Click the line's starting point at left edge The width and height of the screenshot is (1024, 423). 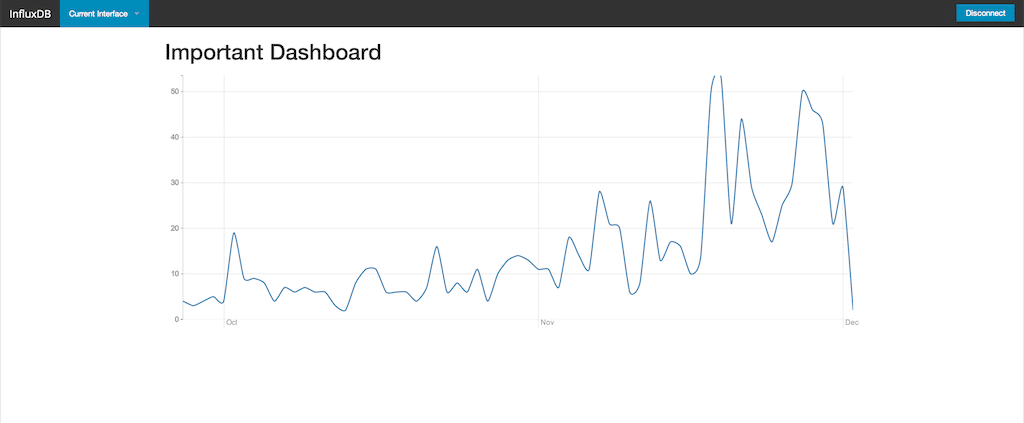click(183, 301)
